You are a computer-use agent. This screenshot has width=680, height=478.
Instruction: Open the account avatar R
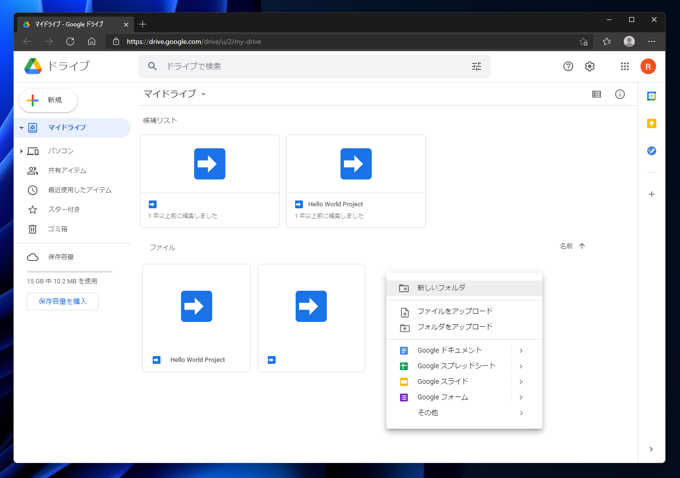pos(648,66)
